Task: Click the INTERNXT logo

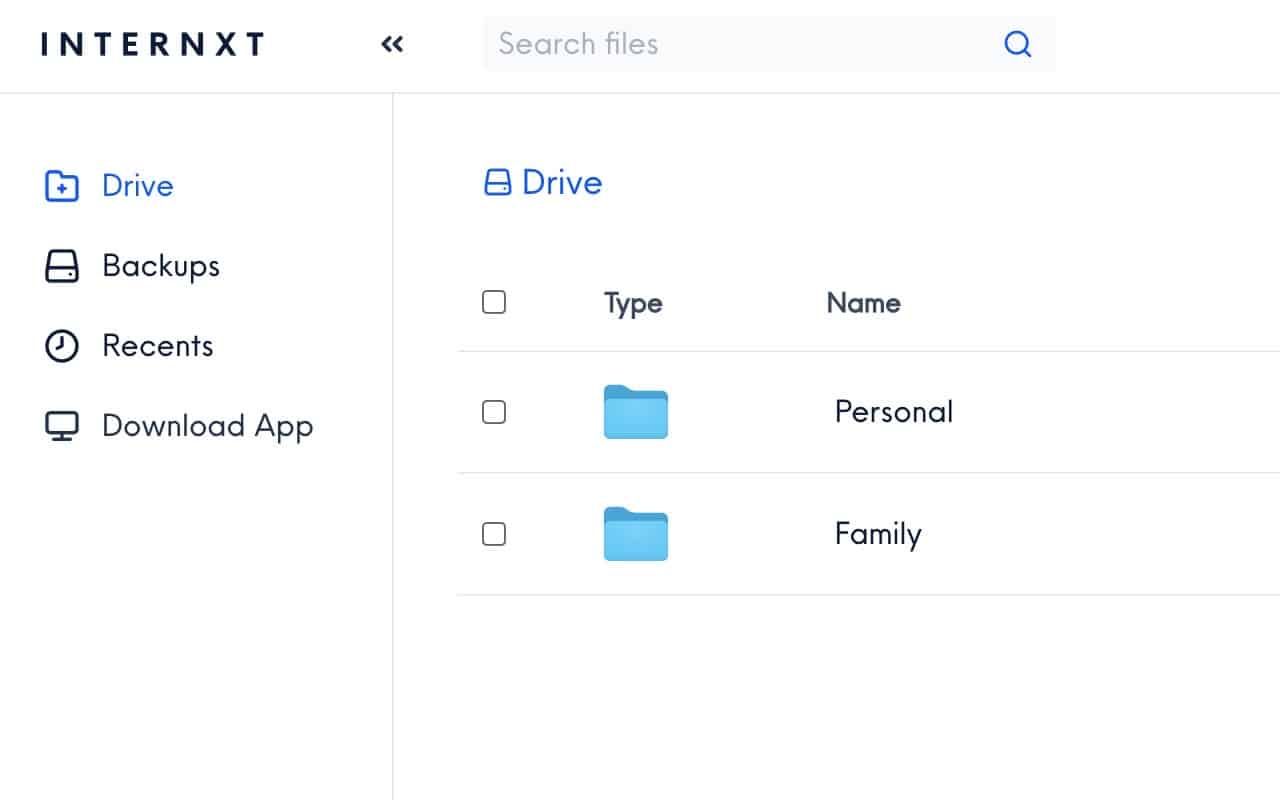Action: tap(152, 43)
